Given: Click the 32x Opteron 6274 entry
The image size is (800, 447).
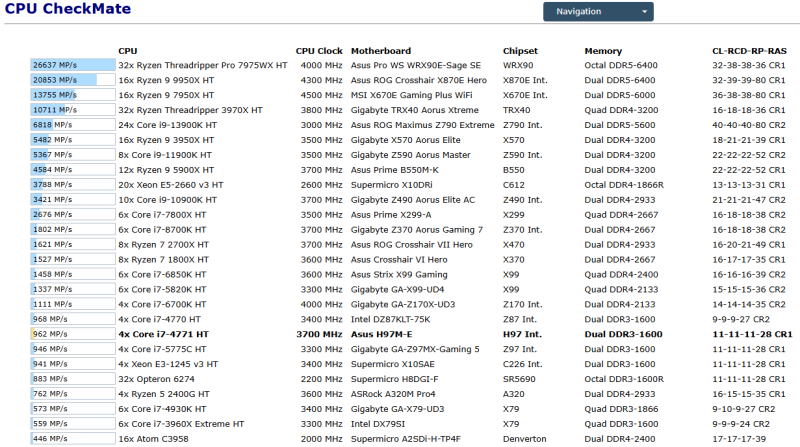Looking at the screenshot, I should coord(156,379).
